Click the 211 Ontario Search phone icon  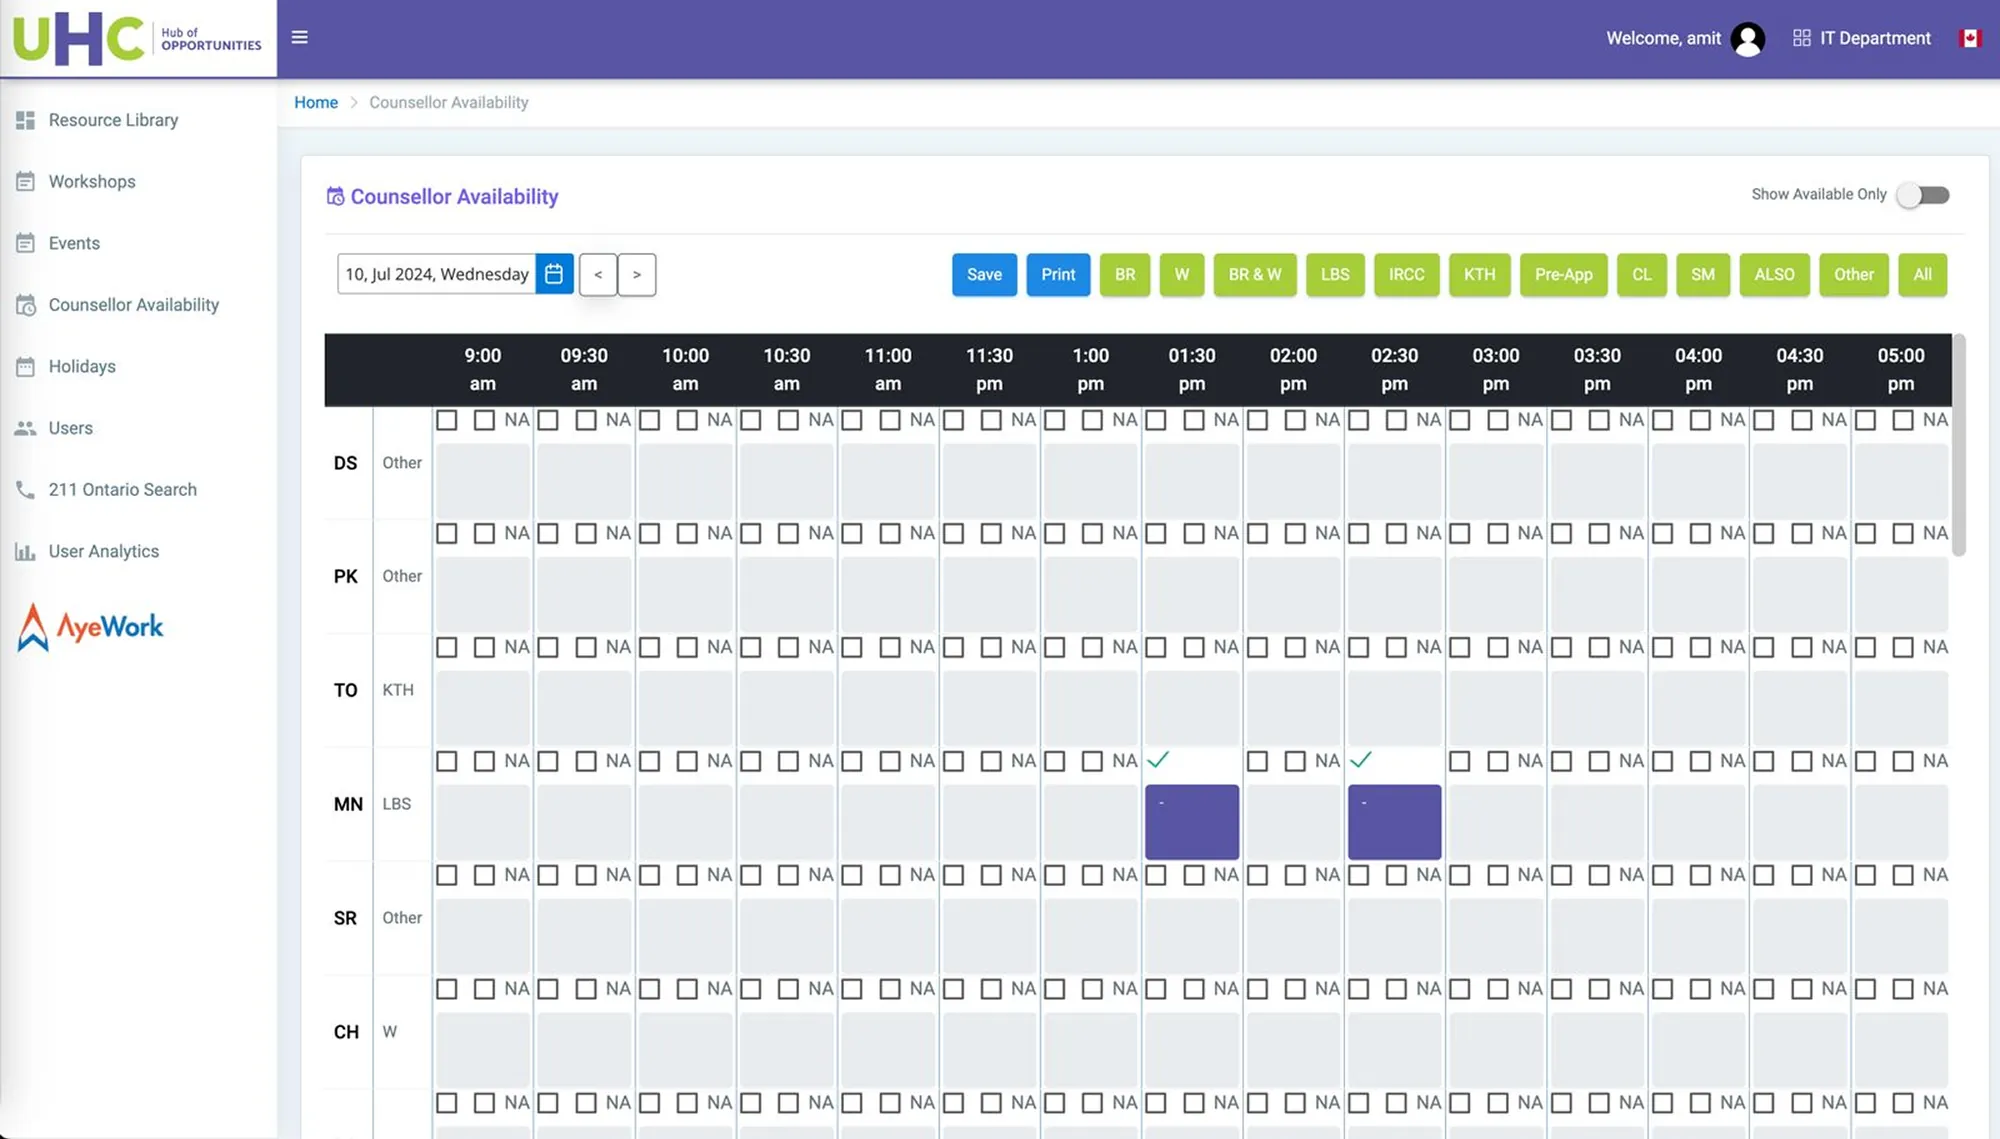[25, 490]
